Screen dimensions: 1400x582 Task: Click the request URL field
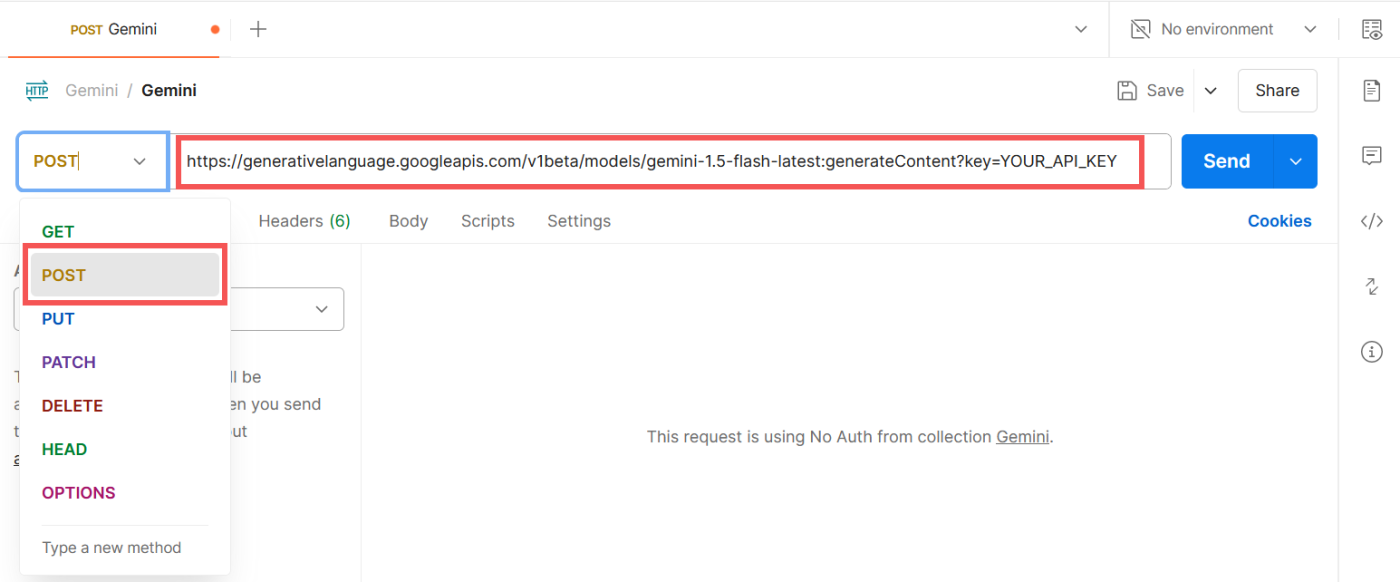coord(669,161)
